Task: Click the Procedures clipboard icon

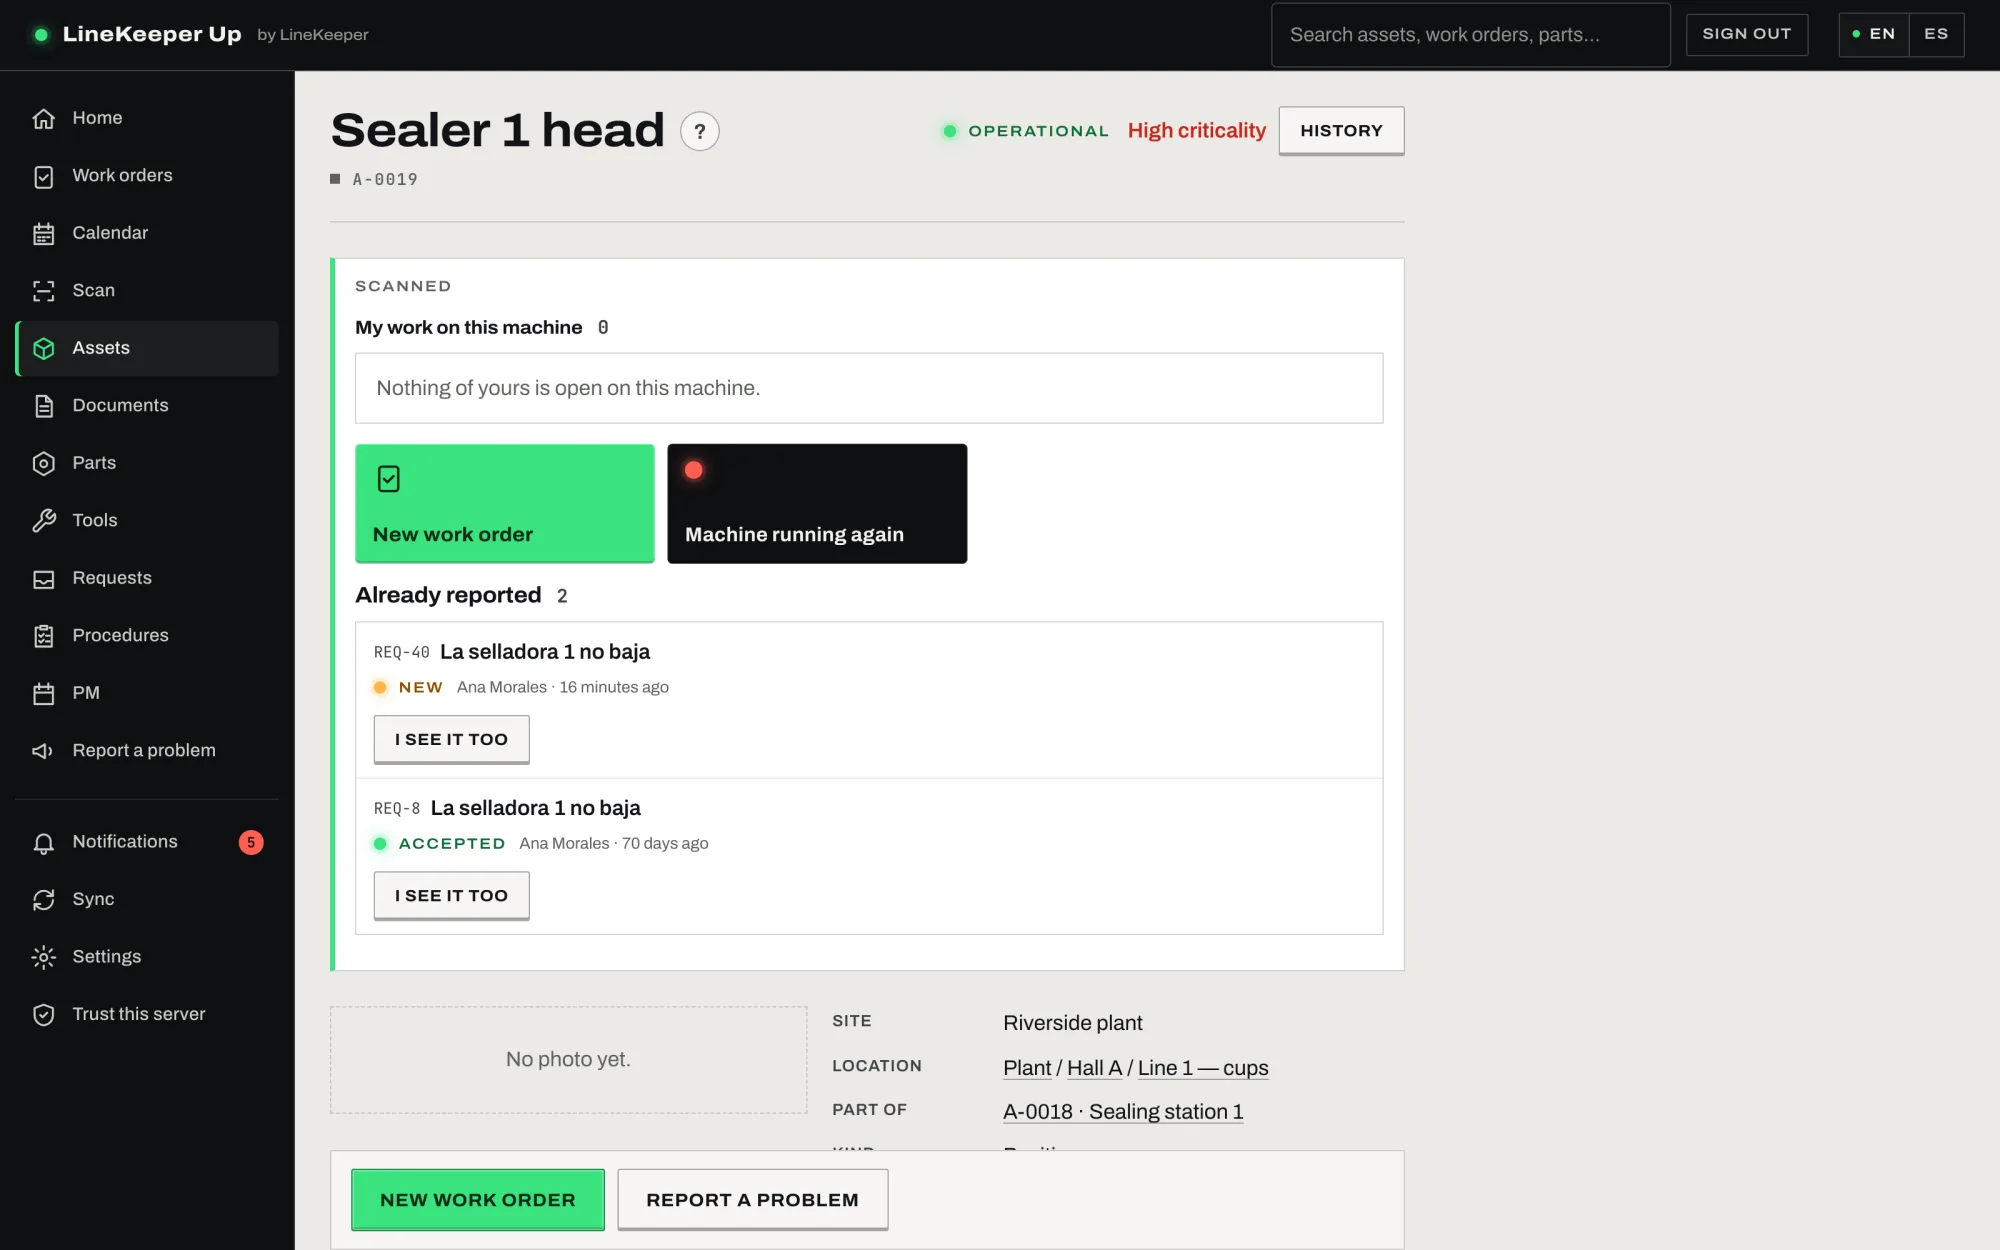Action: [43, 636]
